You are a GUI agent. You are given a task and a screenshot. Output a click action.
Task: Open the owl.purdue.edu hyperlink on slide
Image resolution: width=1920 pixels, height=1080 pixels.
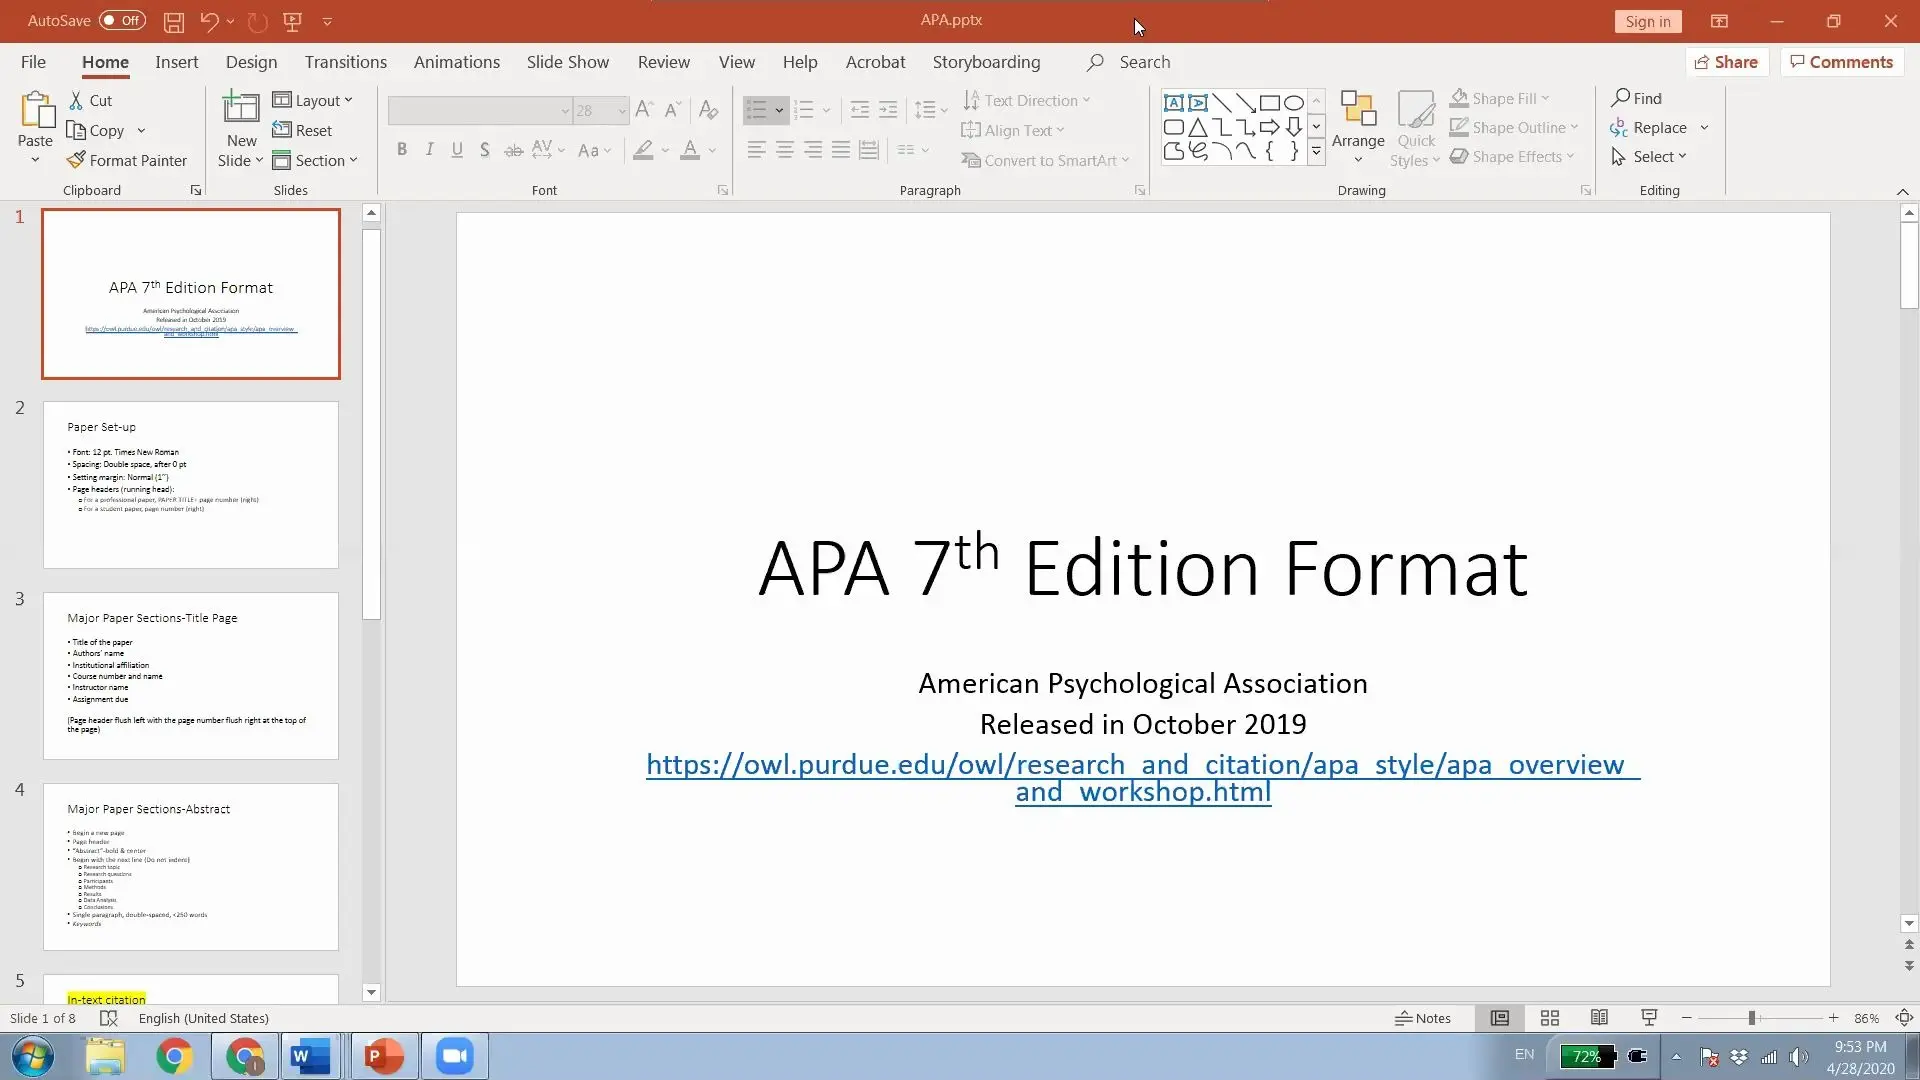pyautogui.click(x=1143, y=778)
